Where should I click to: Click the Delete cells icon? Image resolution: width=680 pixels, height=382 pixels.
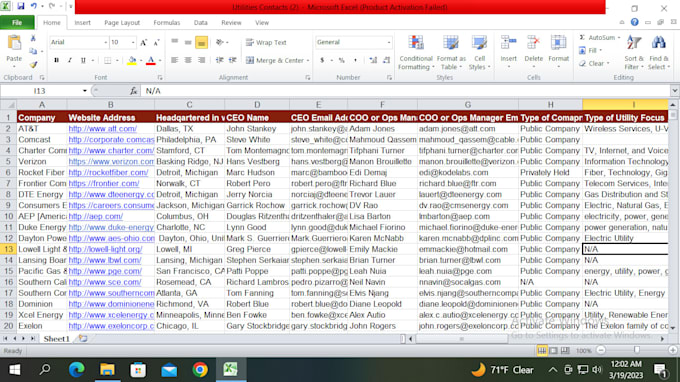click(533, 43)
